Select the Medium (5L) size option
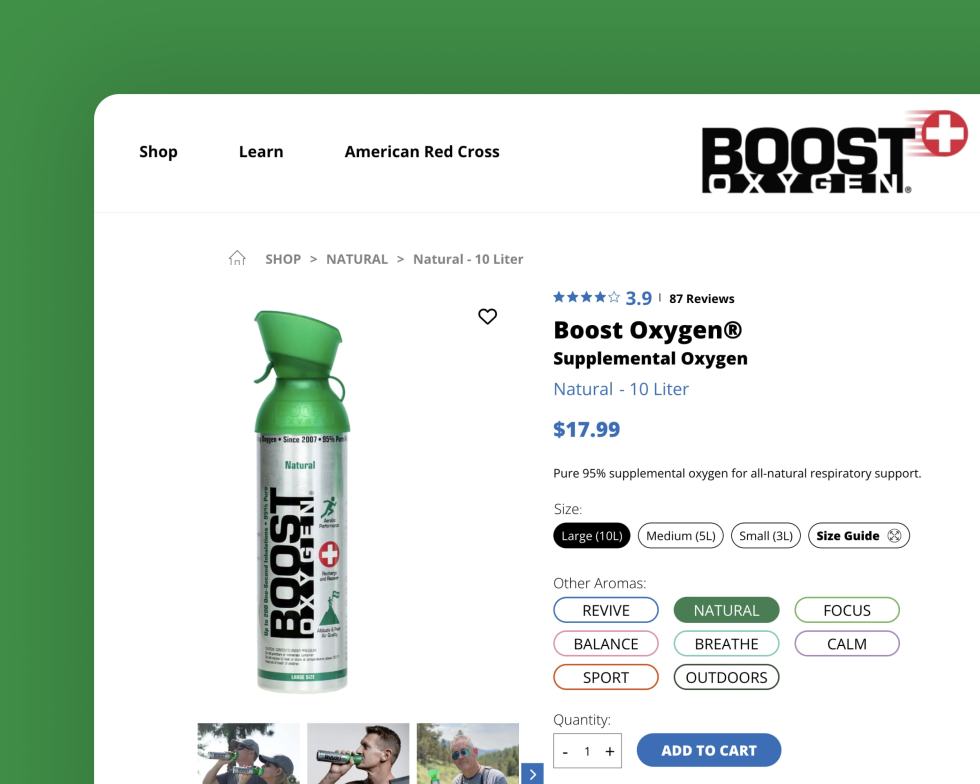This screenshot has height=784, width=980. [x=681, y=535]
